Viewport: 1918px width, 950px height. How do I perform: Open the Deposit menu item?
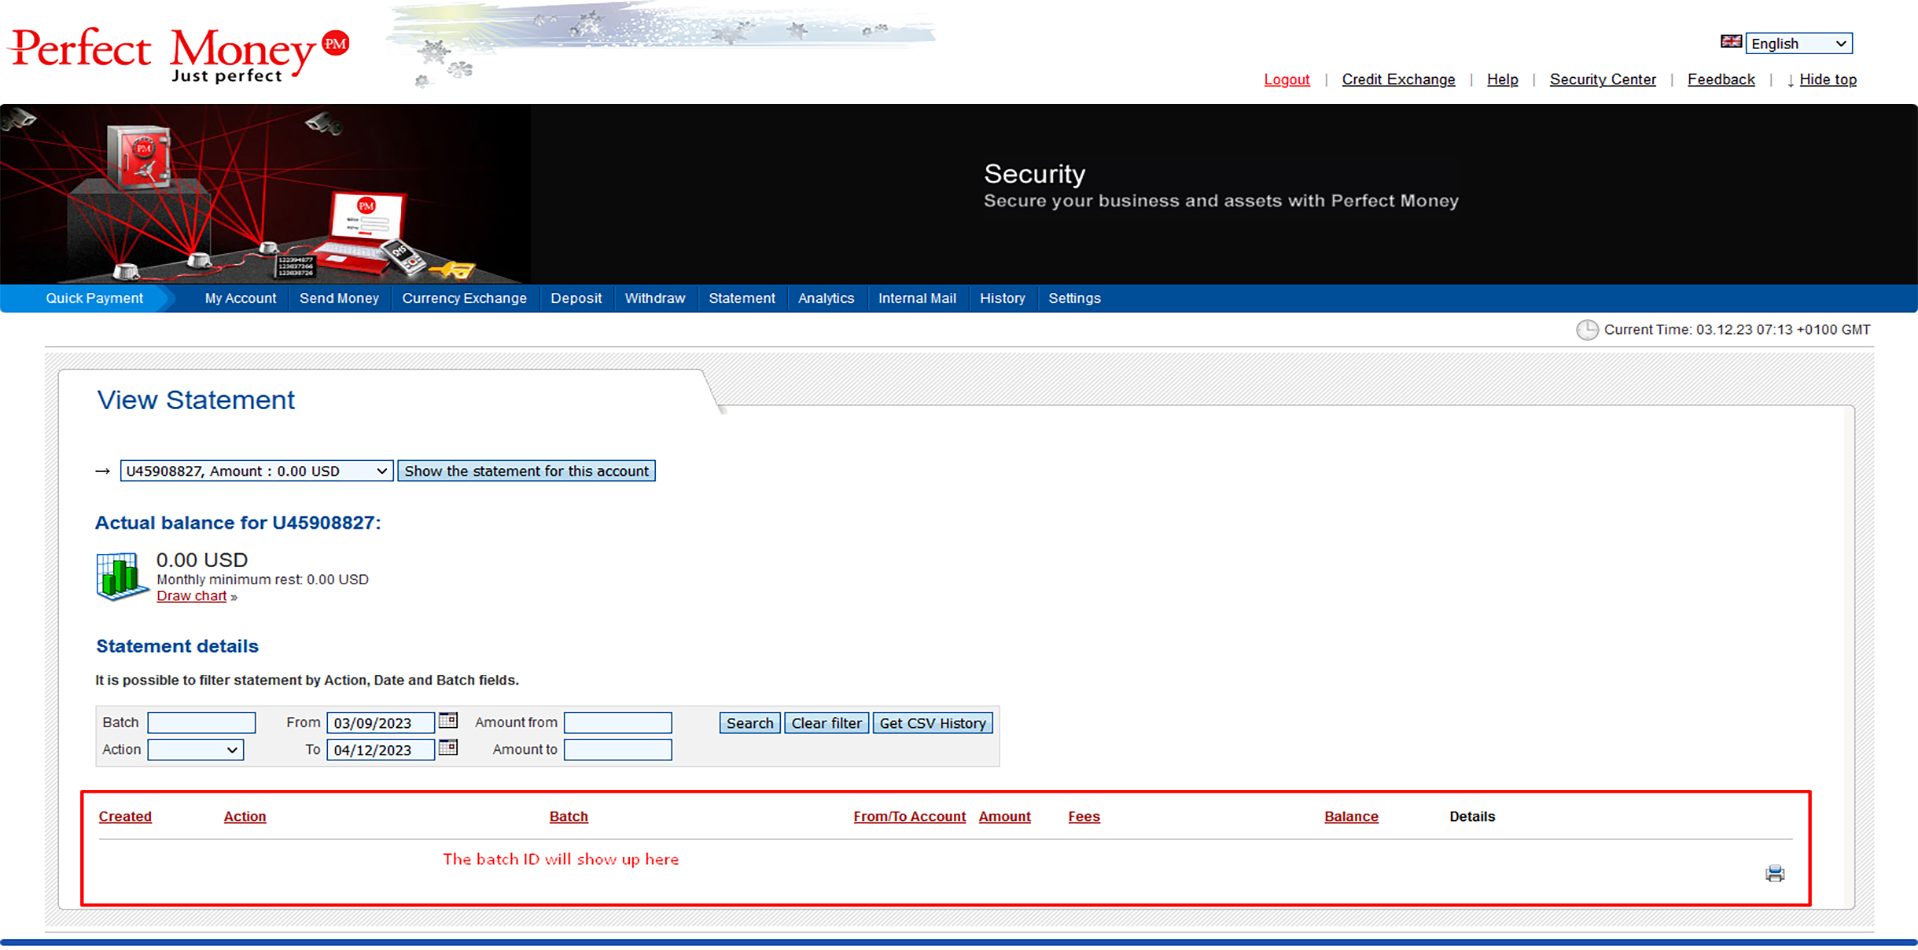point(576,298)
